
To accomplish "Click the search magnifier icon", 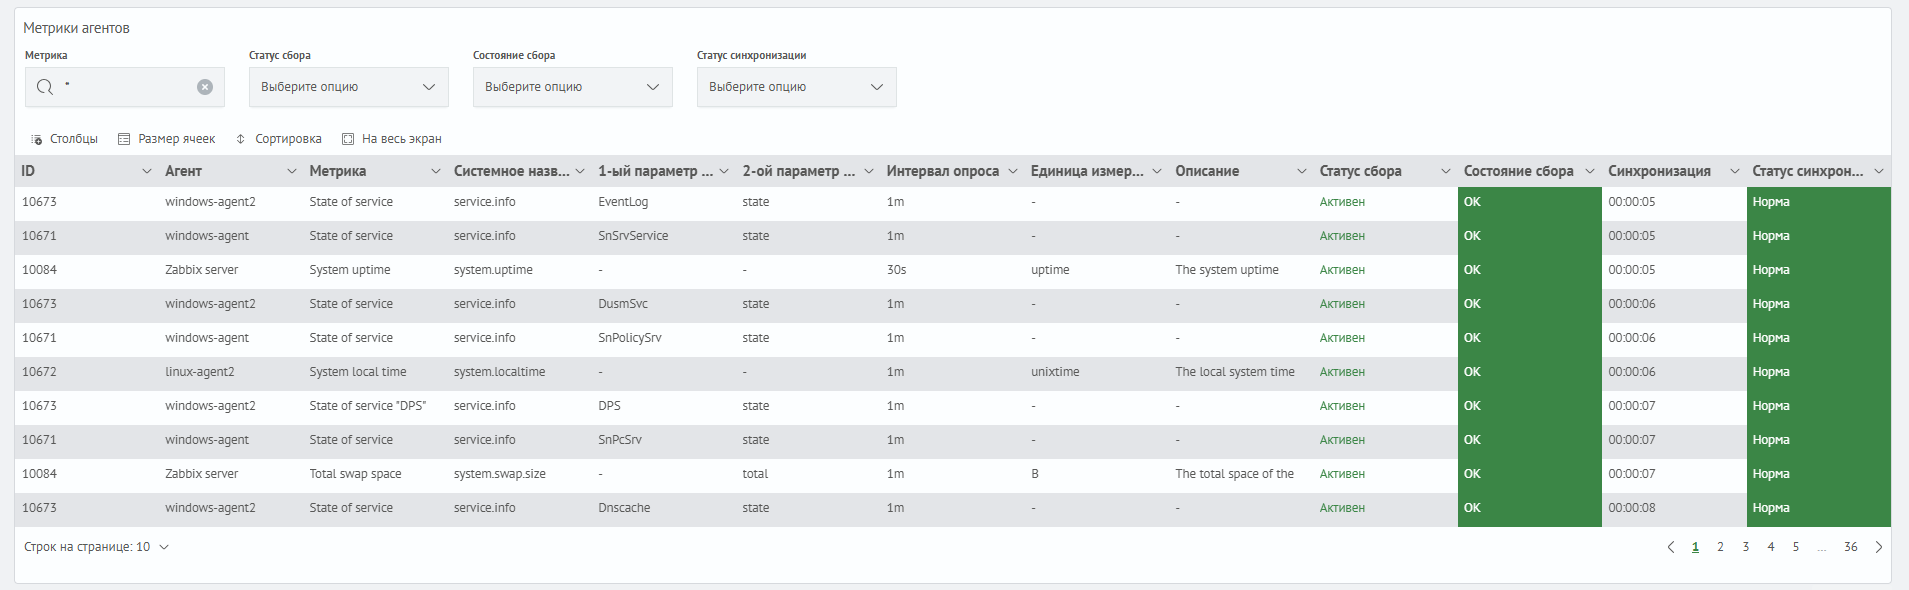I will [x=45, y=87].
